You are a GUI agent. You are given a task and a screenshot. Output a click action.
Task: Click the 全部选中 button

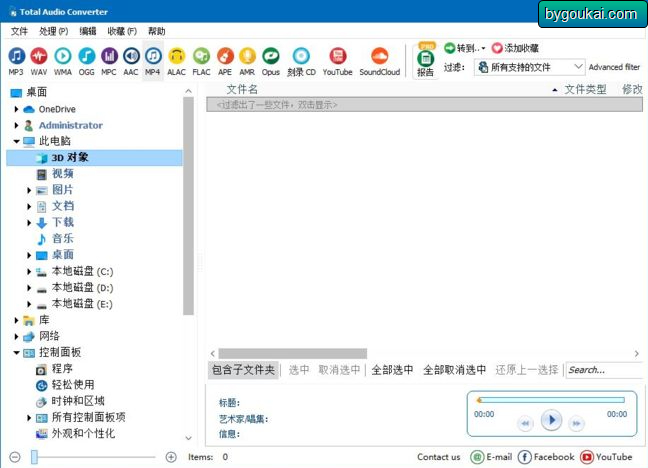point(392,370)
